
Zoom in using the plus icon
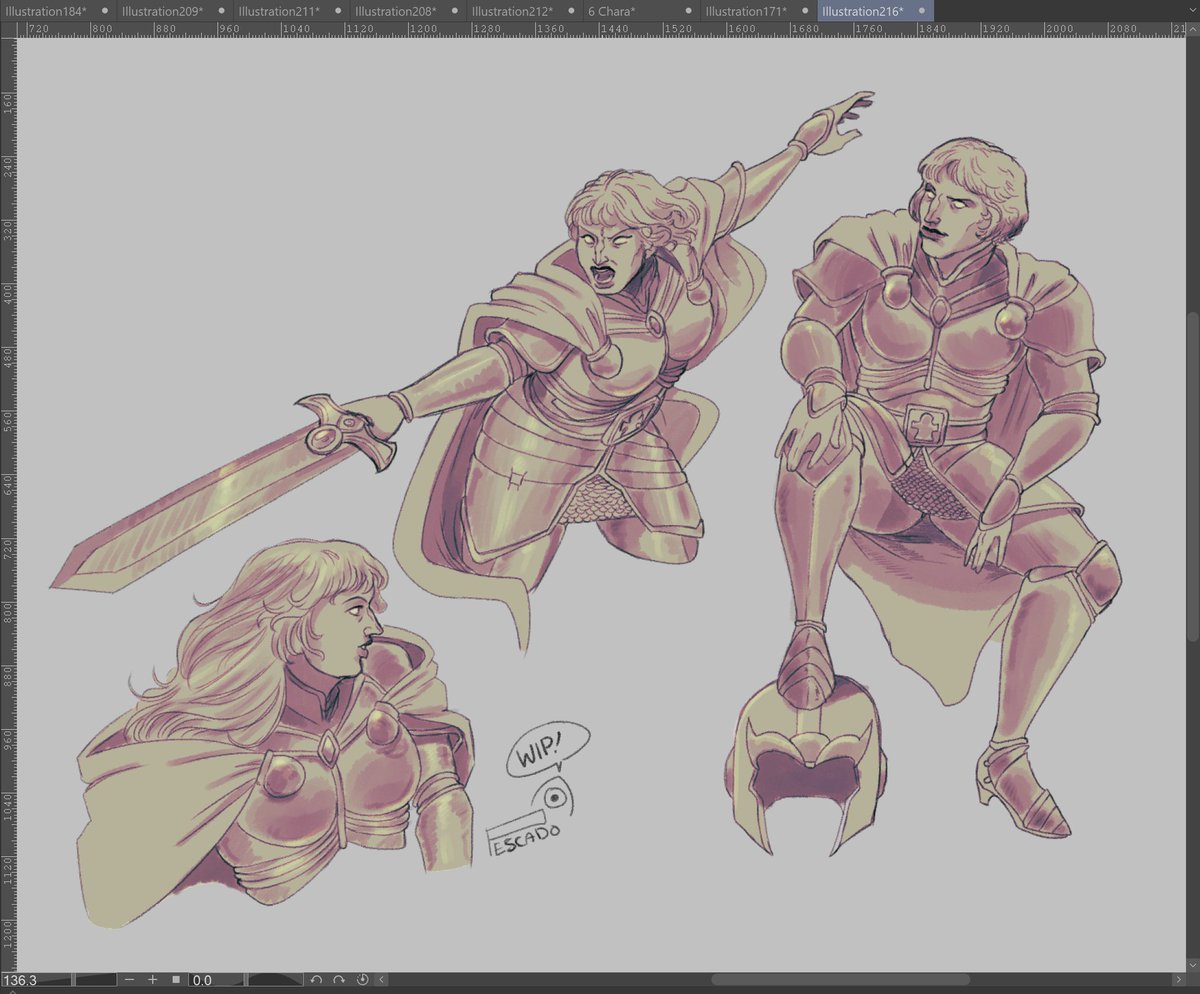coord(152,981)
